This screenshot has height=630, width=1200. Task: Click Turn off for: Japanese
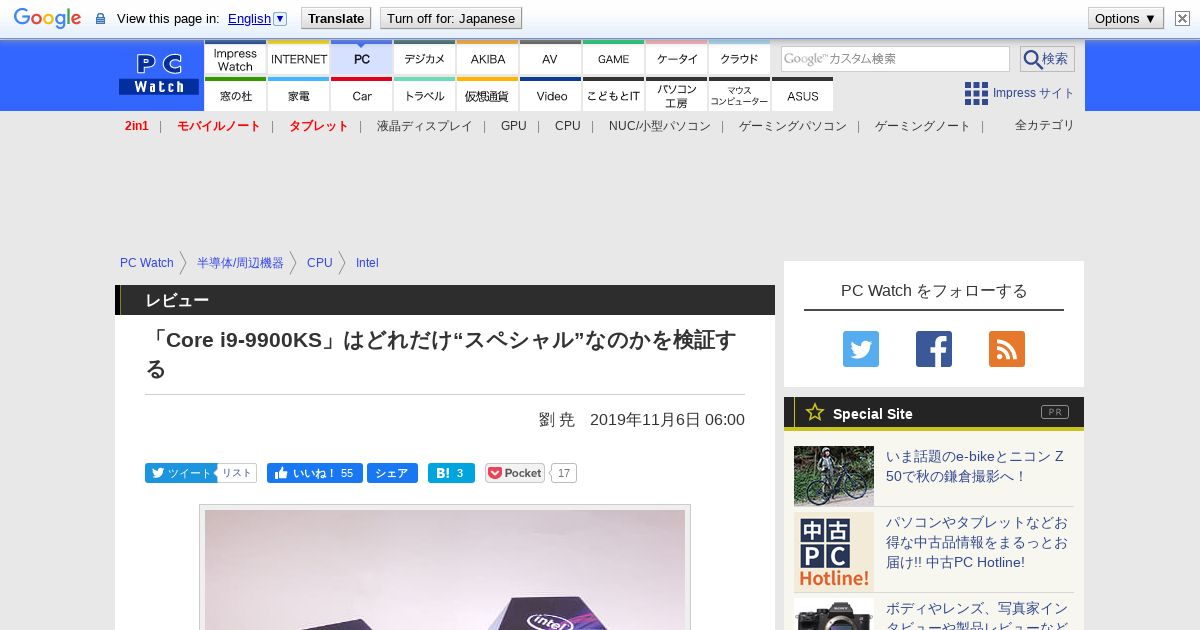(x=451, y=18)
